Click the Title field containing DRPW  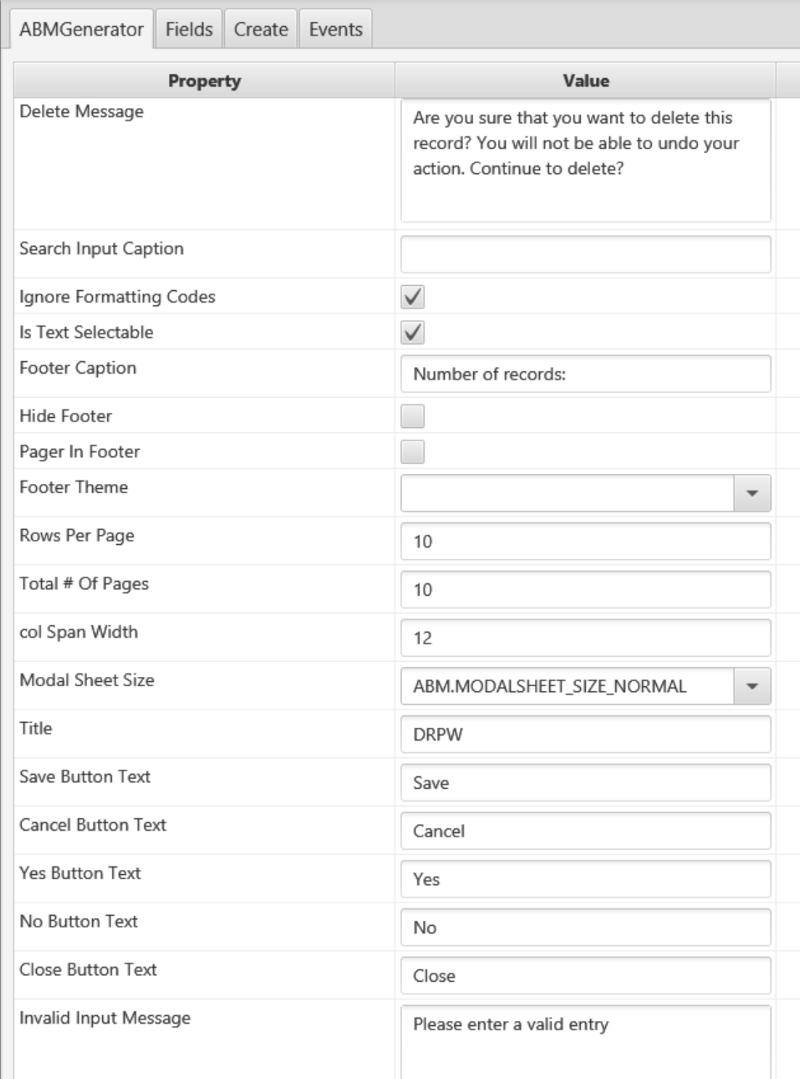coord(585,734)
